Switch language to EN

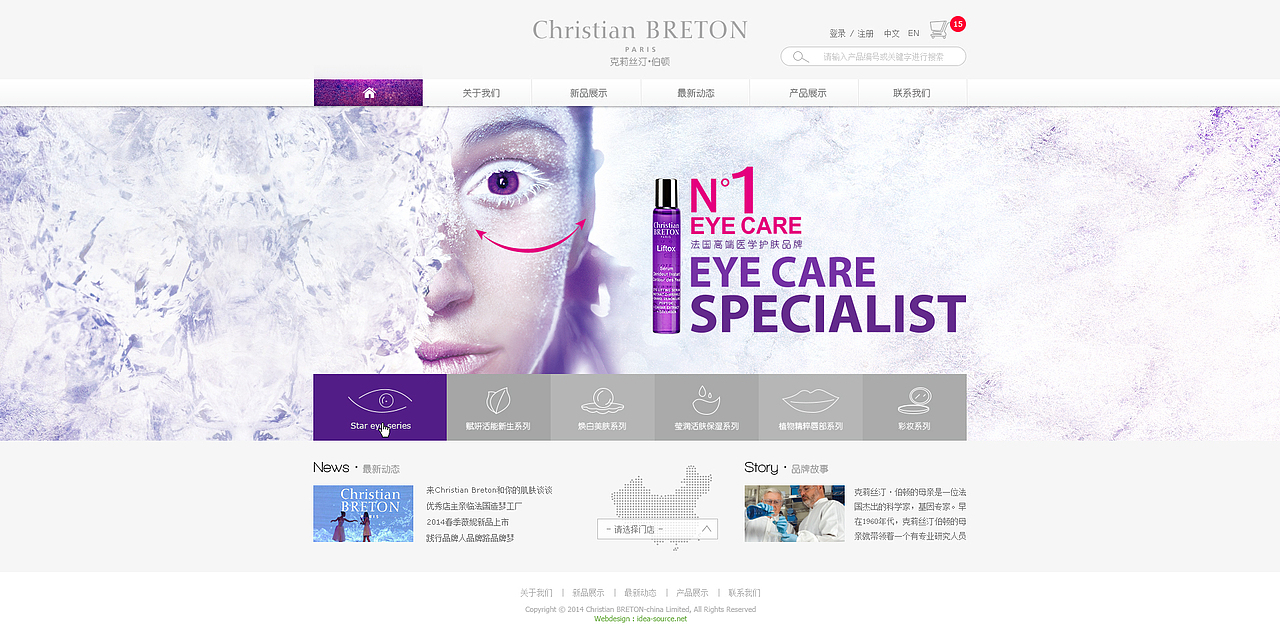click(913, 33)
